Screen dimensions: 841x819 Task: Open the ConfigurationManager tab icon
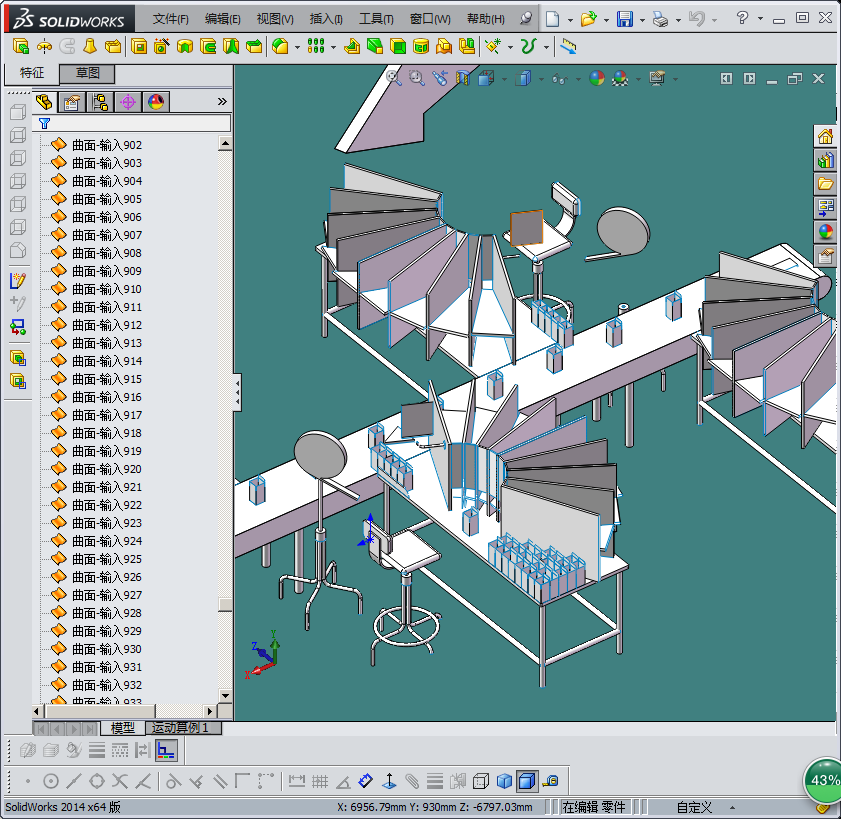tap(99, 101)
